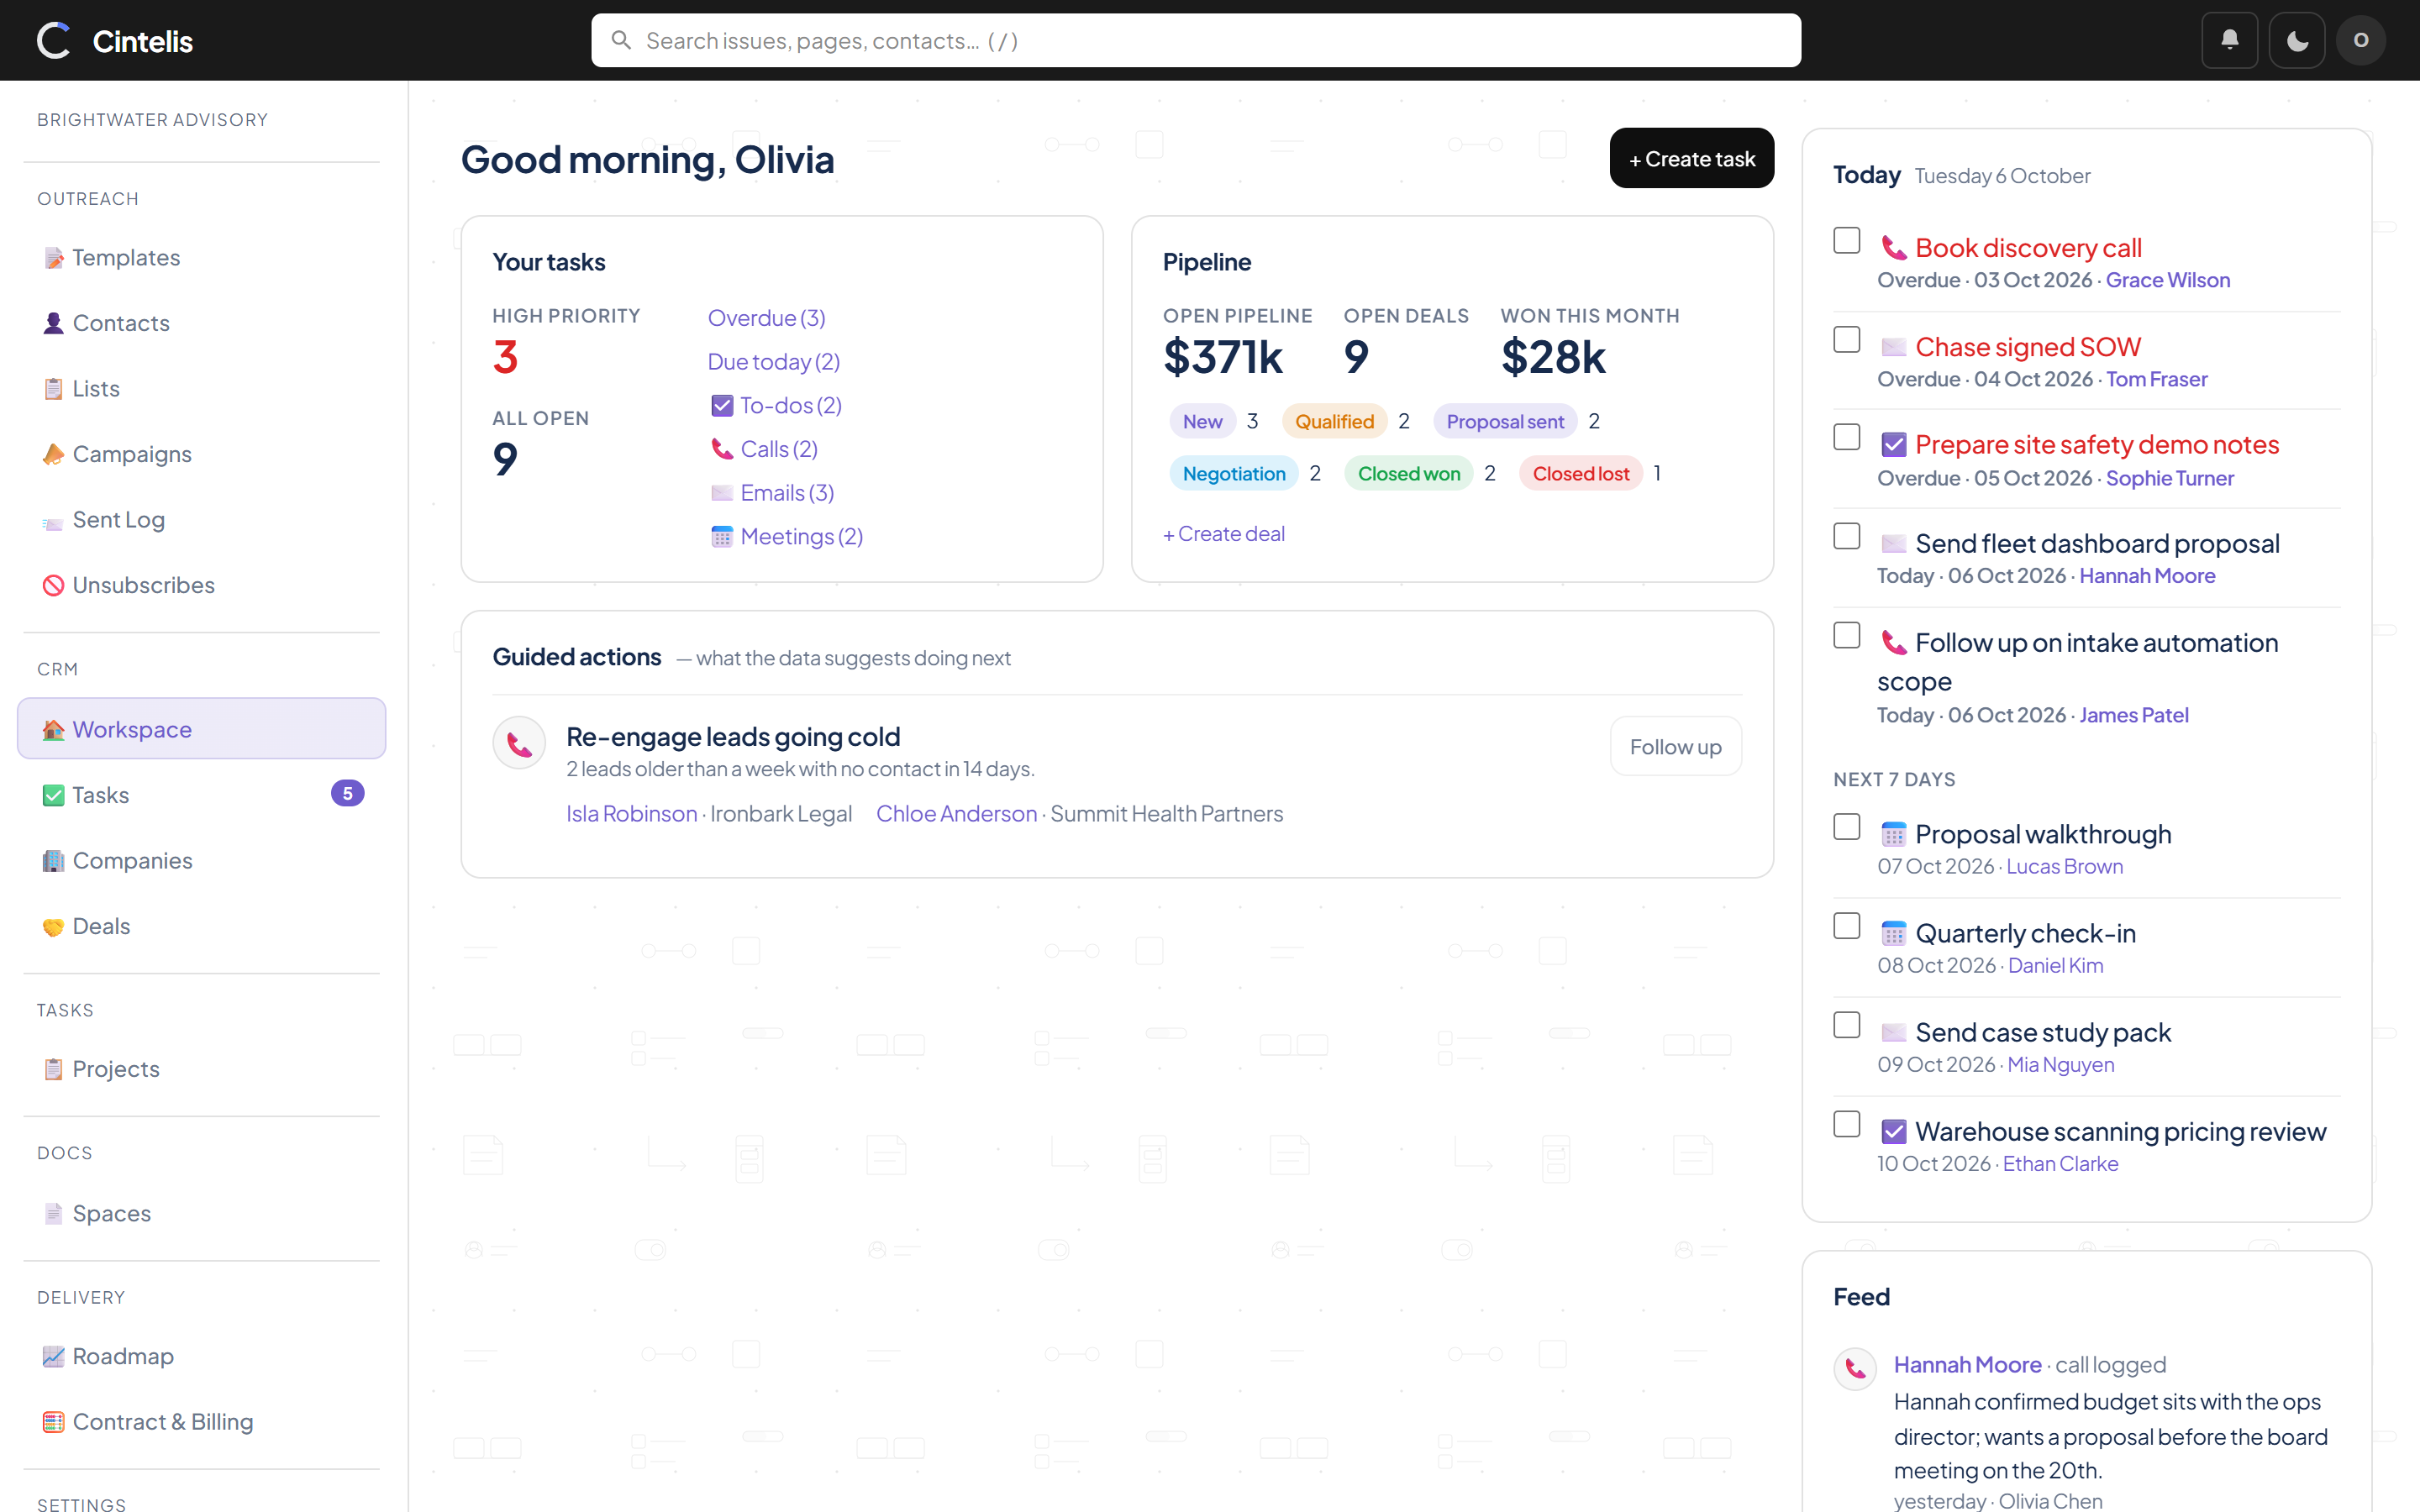The height and width of the screenshot is (1512, 2420).
Task: Click Follow up for cold leads
Action: click(1675, 747)
